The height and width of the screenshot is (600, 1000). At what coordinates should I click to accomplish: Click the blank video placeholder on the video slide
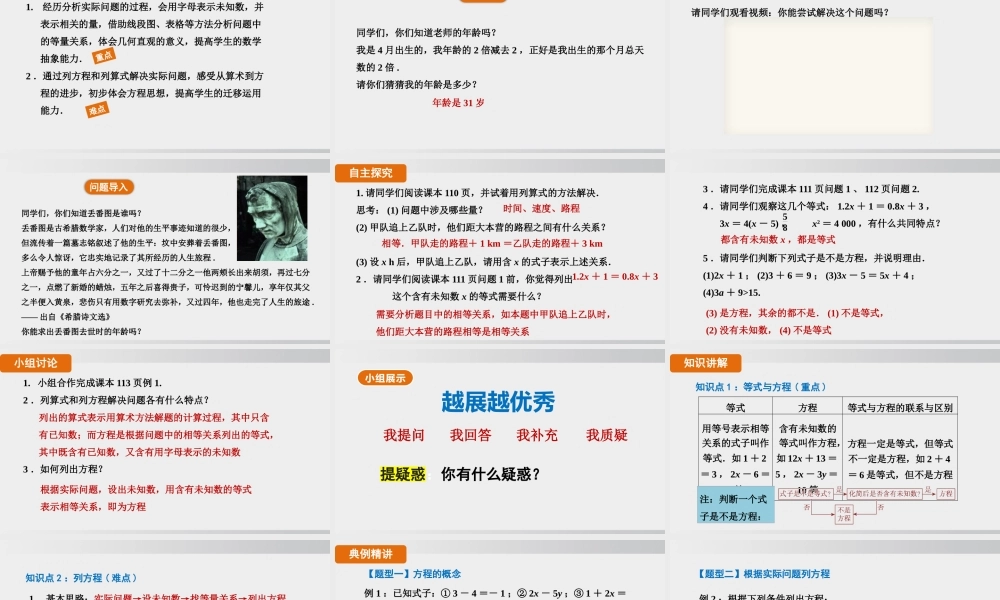[x=828, y=76]
